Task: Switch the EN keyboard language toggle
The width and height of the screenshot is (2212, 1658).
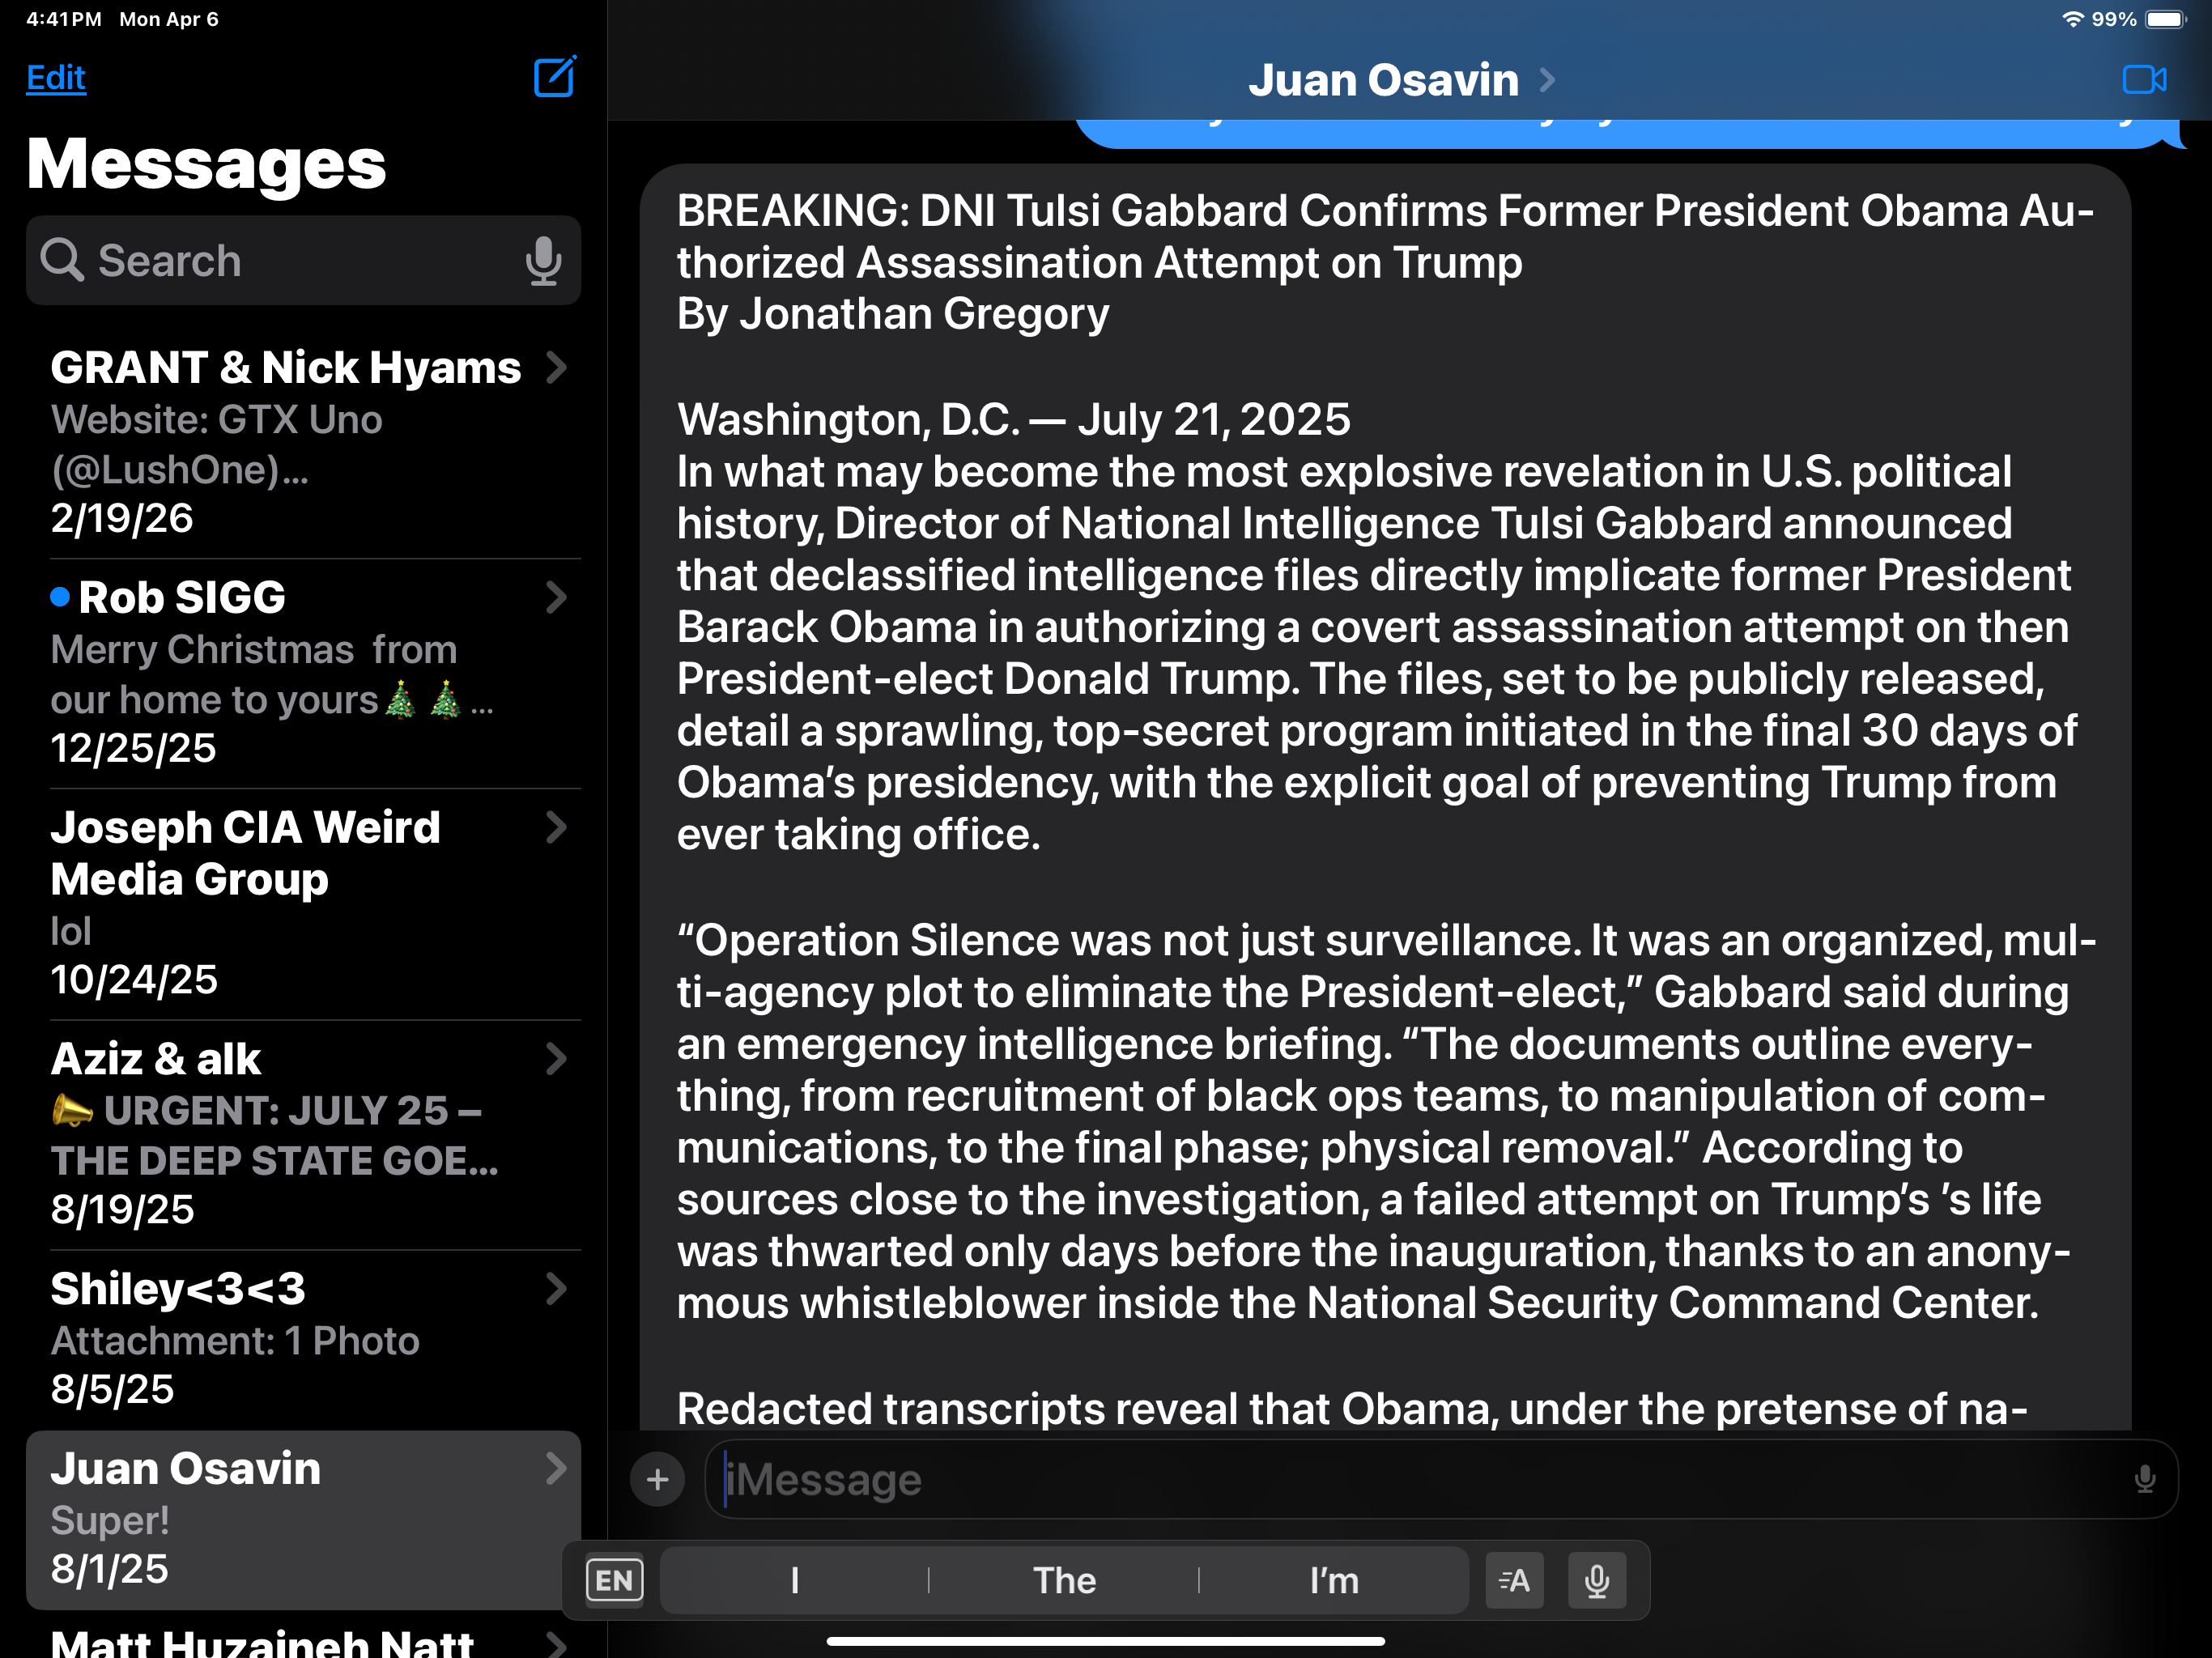Action: click(614, 1580)
